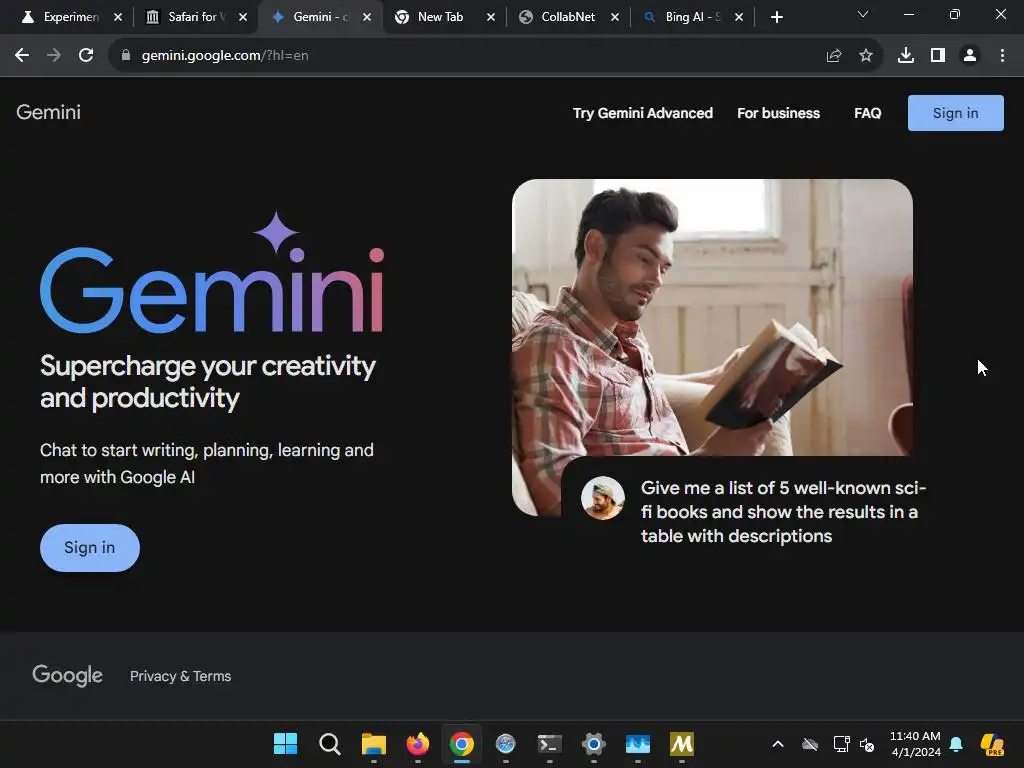1024x768 pixels.
Task: Close the CollabNet tab
Action: pos(615,17)
